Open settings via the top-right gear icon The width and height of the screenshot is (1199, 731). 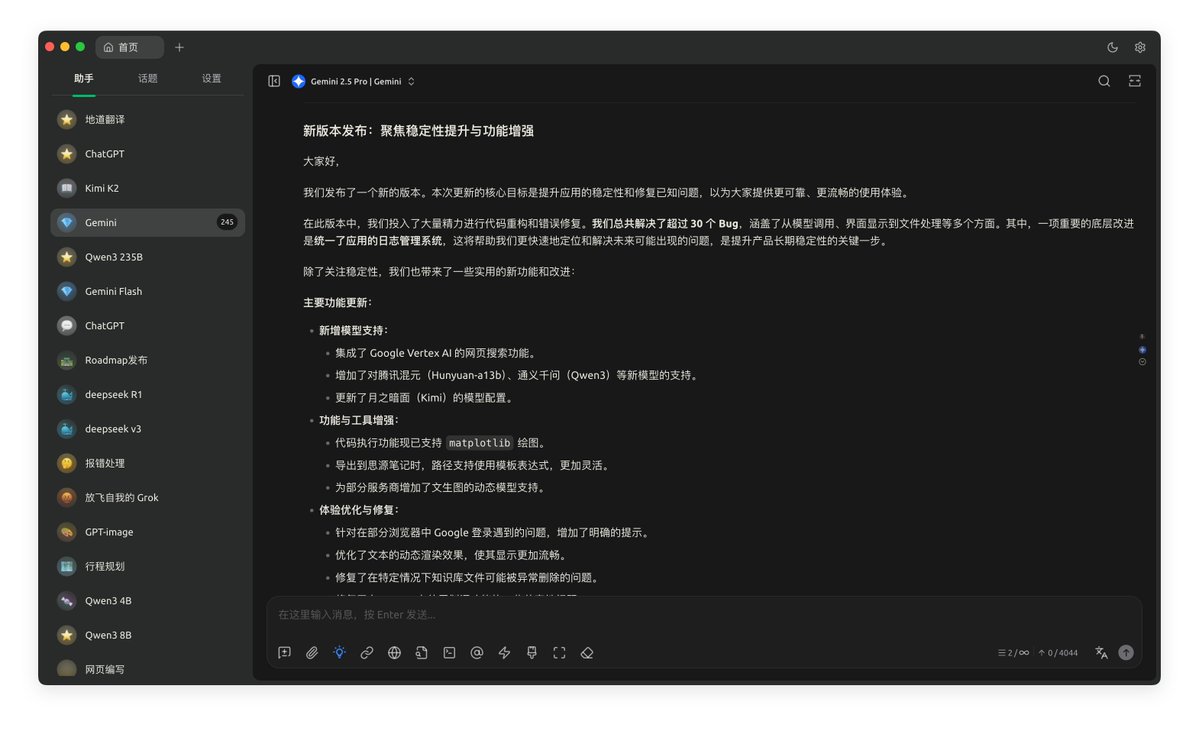coord(1140,47)
